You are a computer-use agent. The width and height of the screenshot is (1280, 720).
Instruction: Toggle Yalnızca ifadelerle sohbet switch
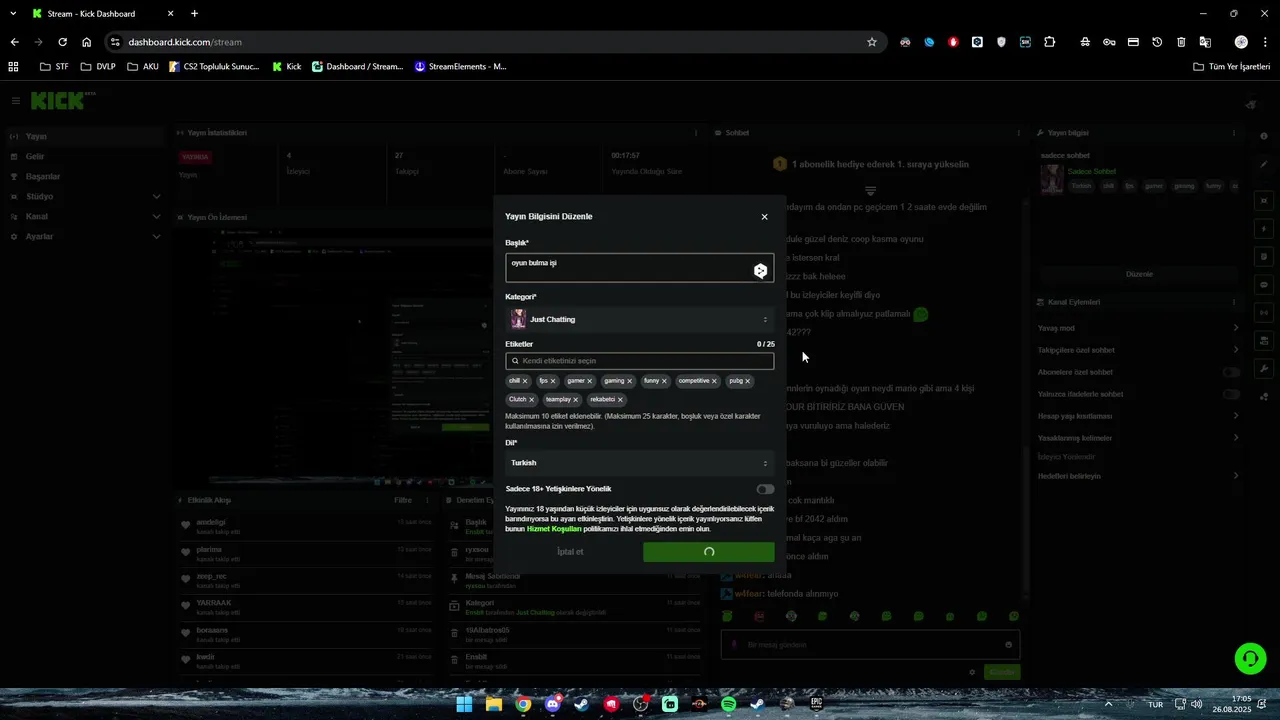pos(1232,394)
